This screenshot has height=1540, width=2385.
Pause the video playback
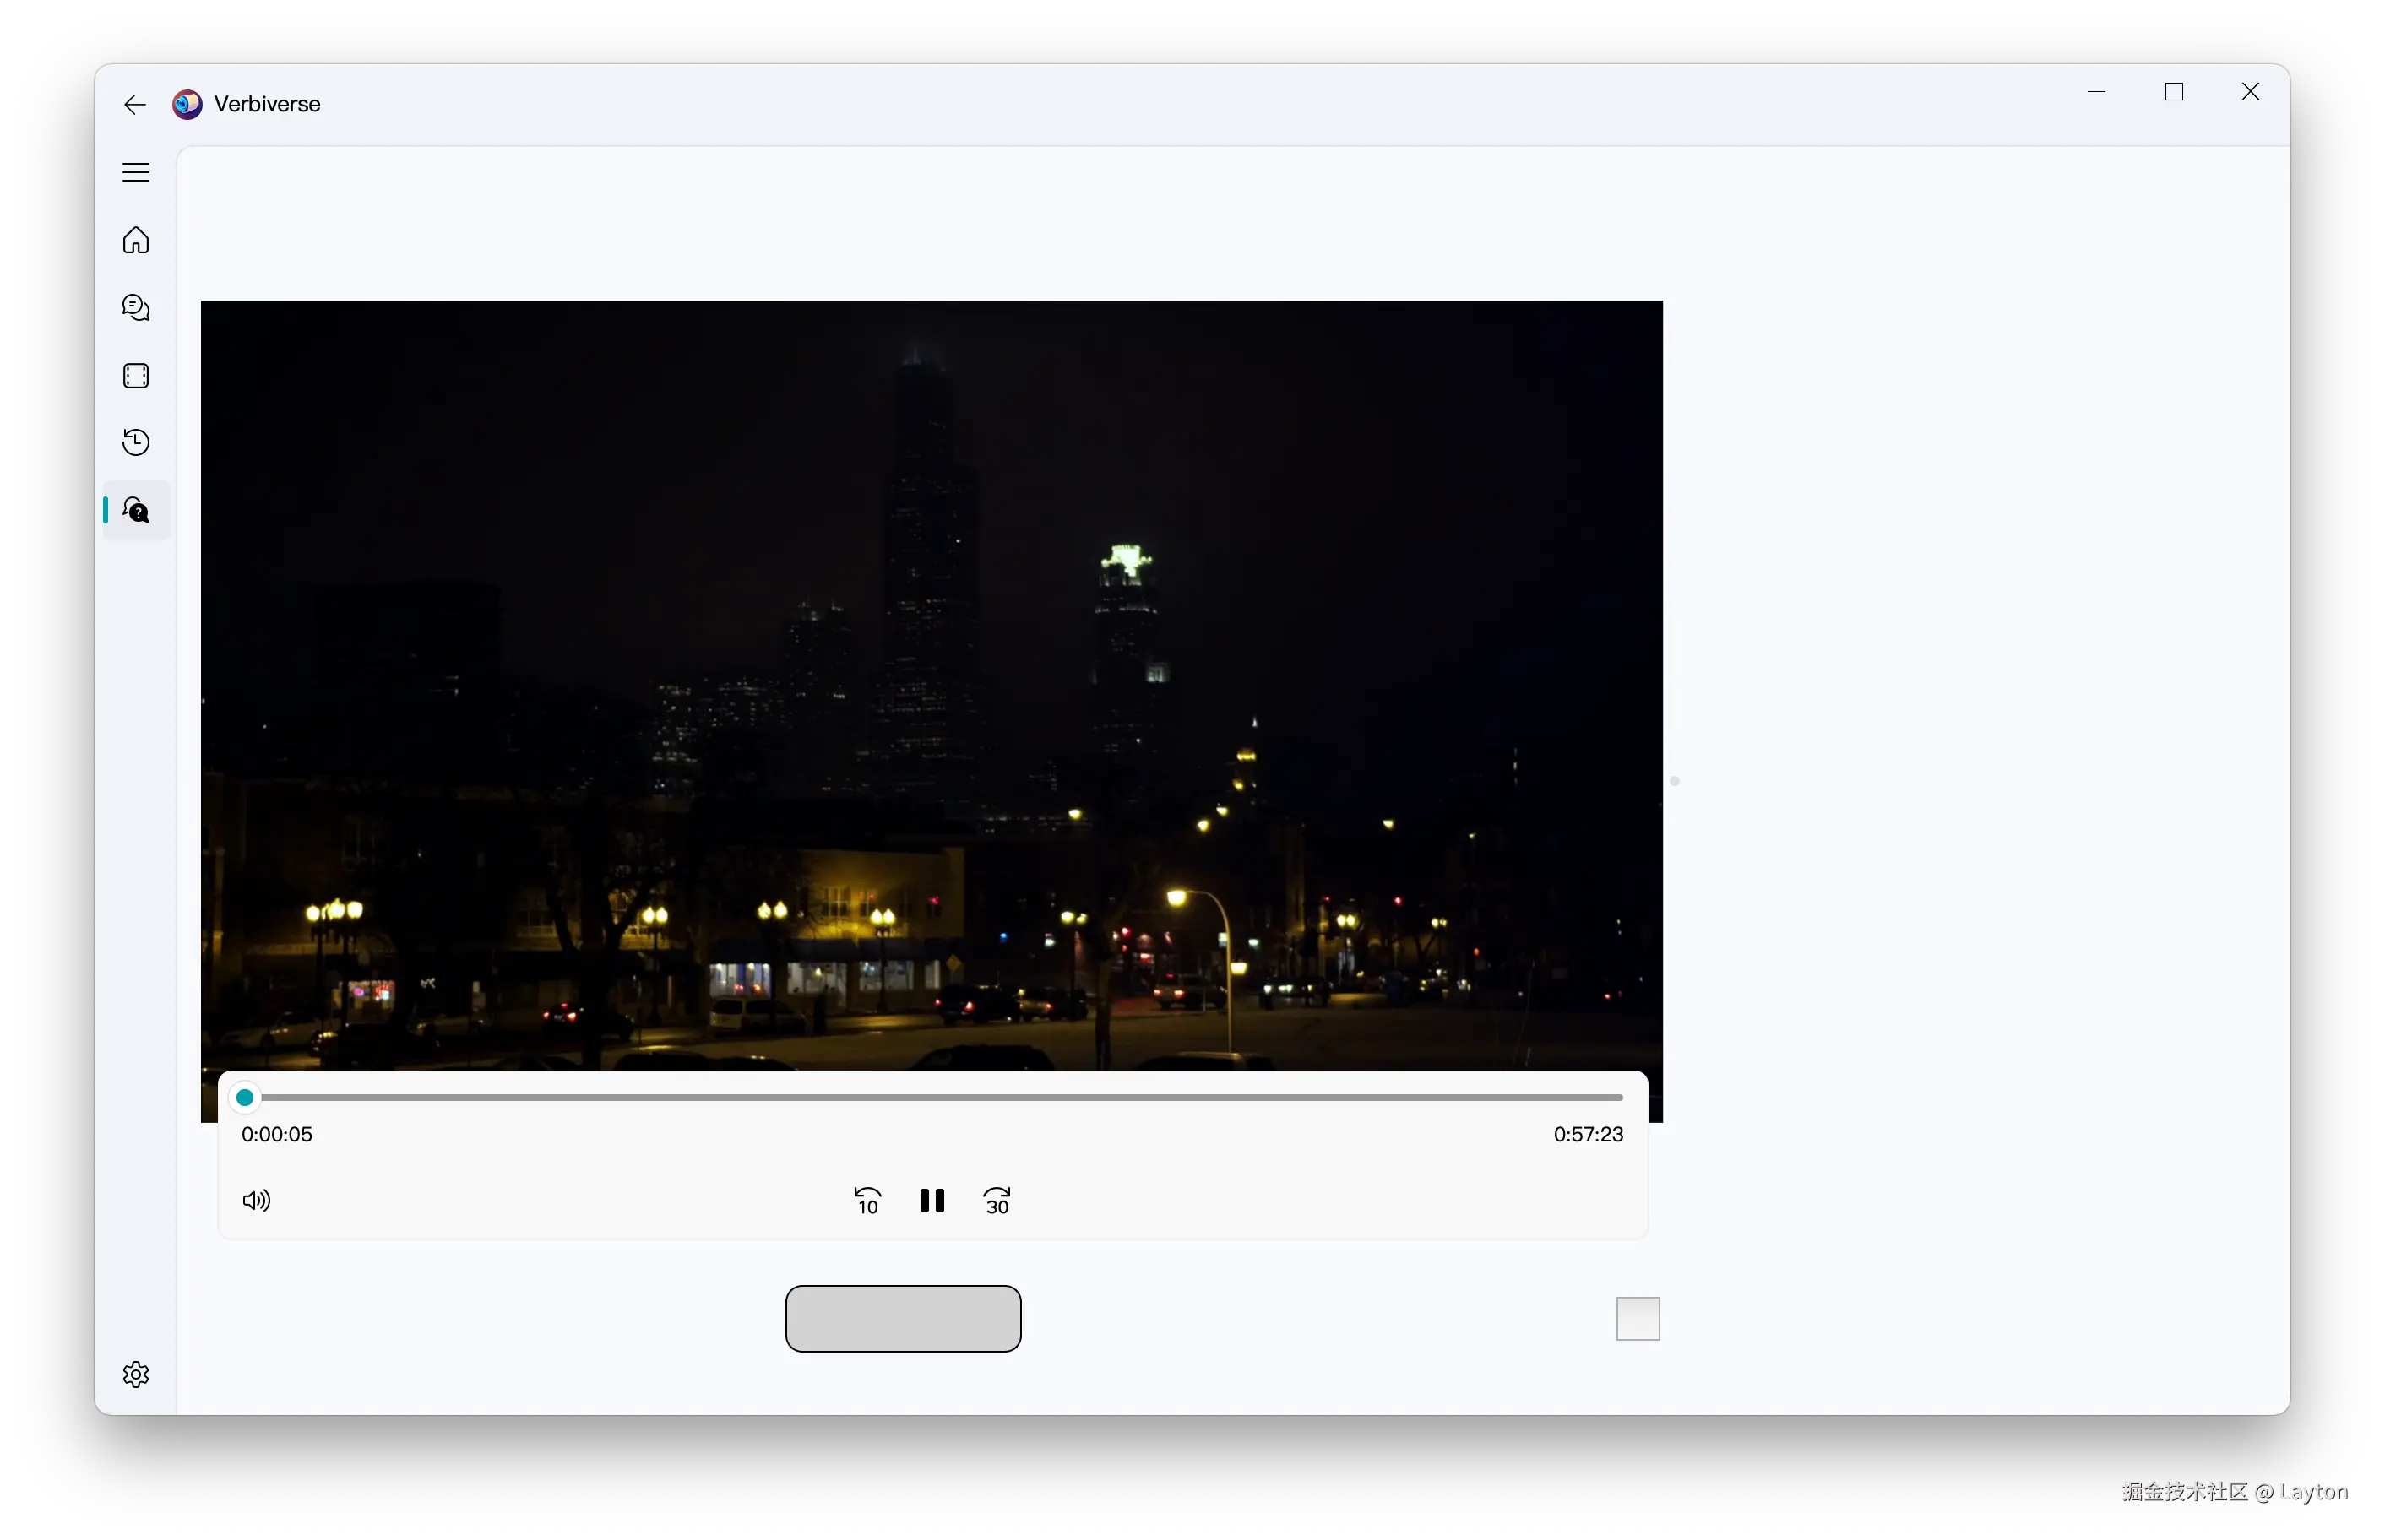[x=931, y=1200]
